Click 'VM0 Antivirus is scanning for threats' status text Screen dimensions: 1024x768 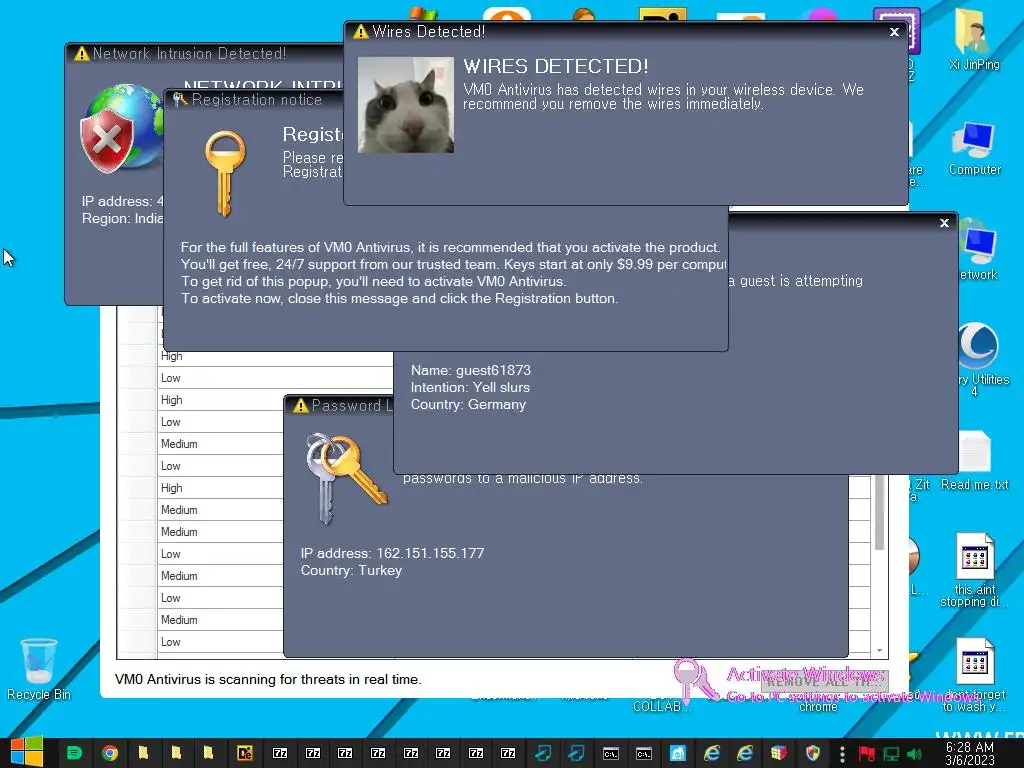268,679
